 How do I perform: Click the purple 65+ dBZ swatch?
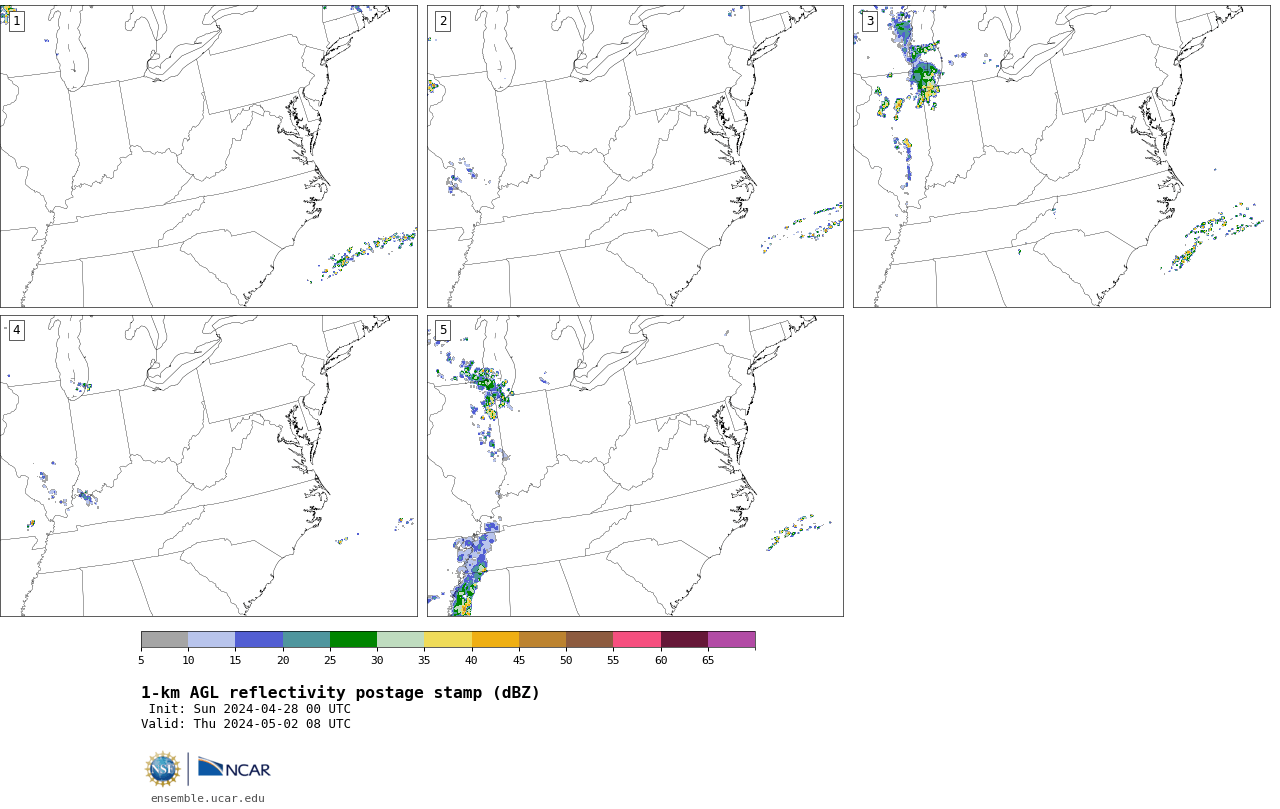click(x=731, y=640)
